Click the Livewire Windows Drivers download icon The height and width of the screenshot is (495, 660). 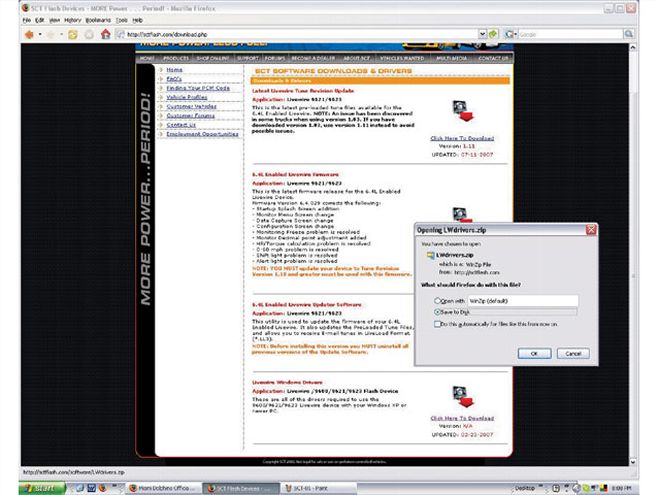pos(462,397)
